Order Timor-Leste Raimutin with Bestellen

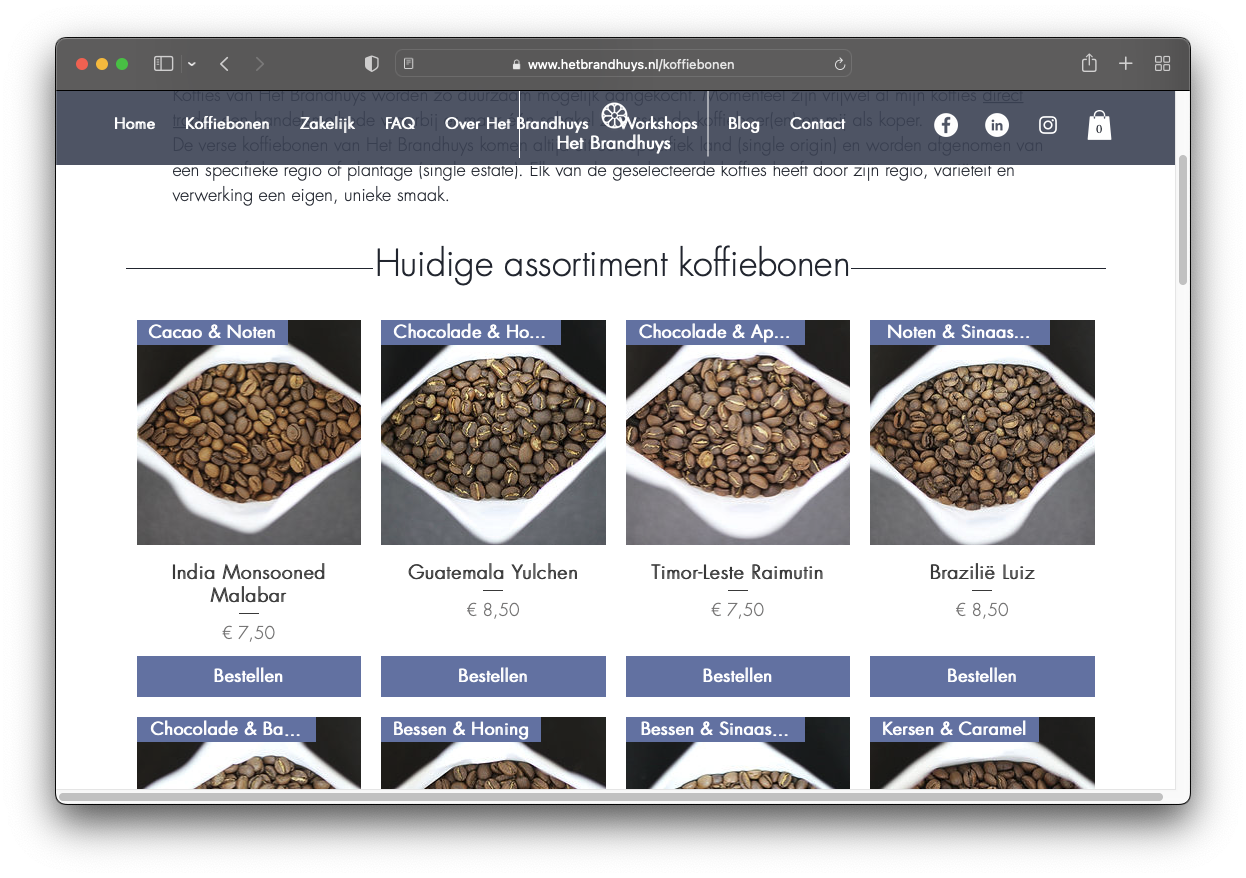point(738,676)
